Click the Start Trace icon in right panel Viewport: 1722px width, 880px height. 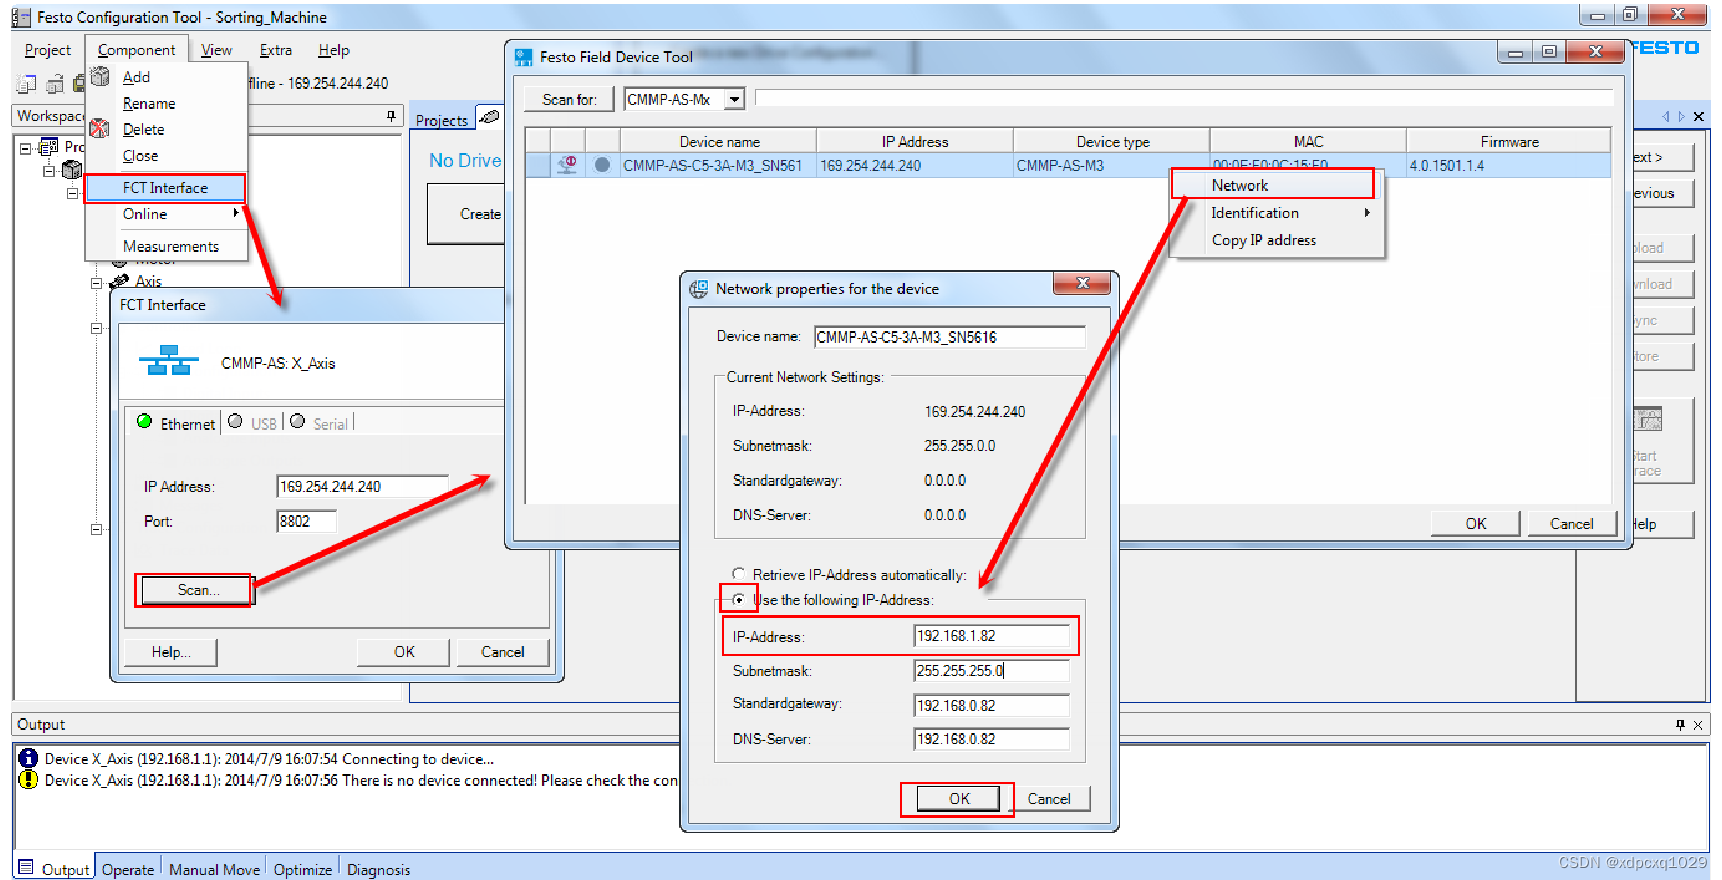pyautogui.click(x=1648, y=418)
